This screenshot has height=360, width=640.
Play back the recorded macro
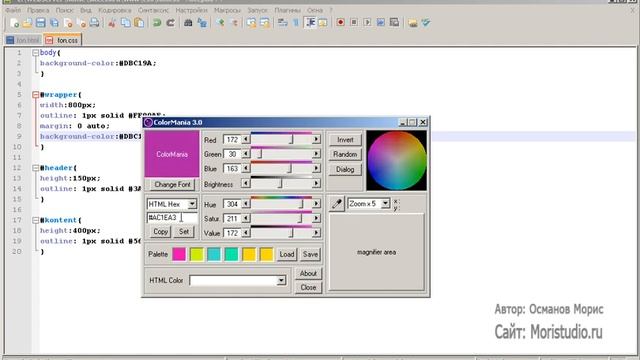tap(367, 23)
